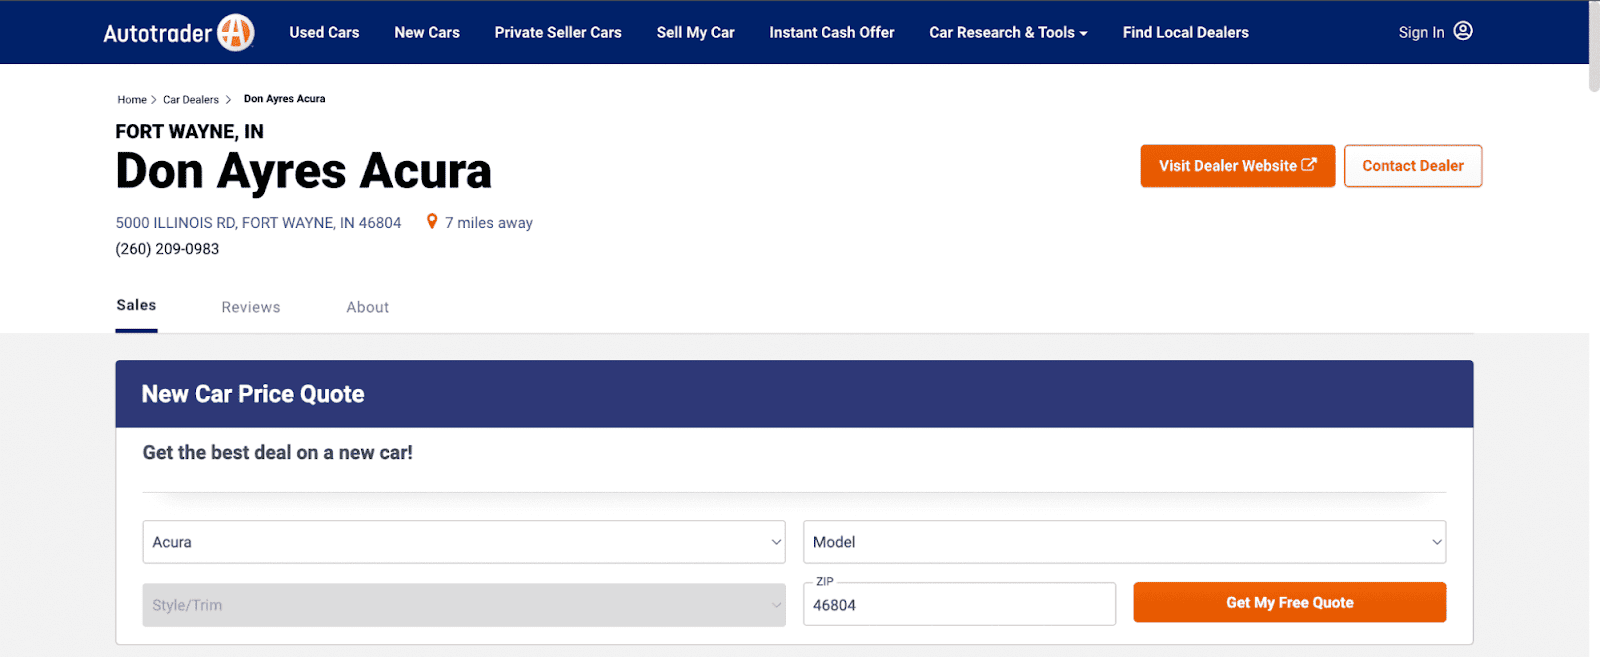The width and height of the screenshot is (1600, 657).
Task: Click the ZIP code input field
Action: pyautogui.click(x=959, y=604)
